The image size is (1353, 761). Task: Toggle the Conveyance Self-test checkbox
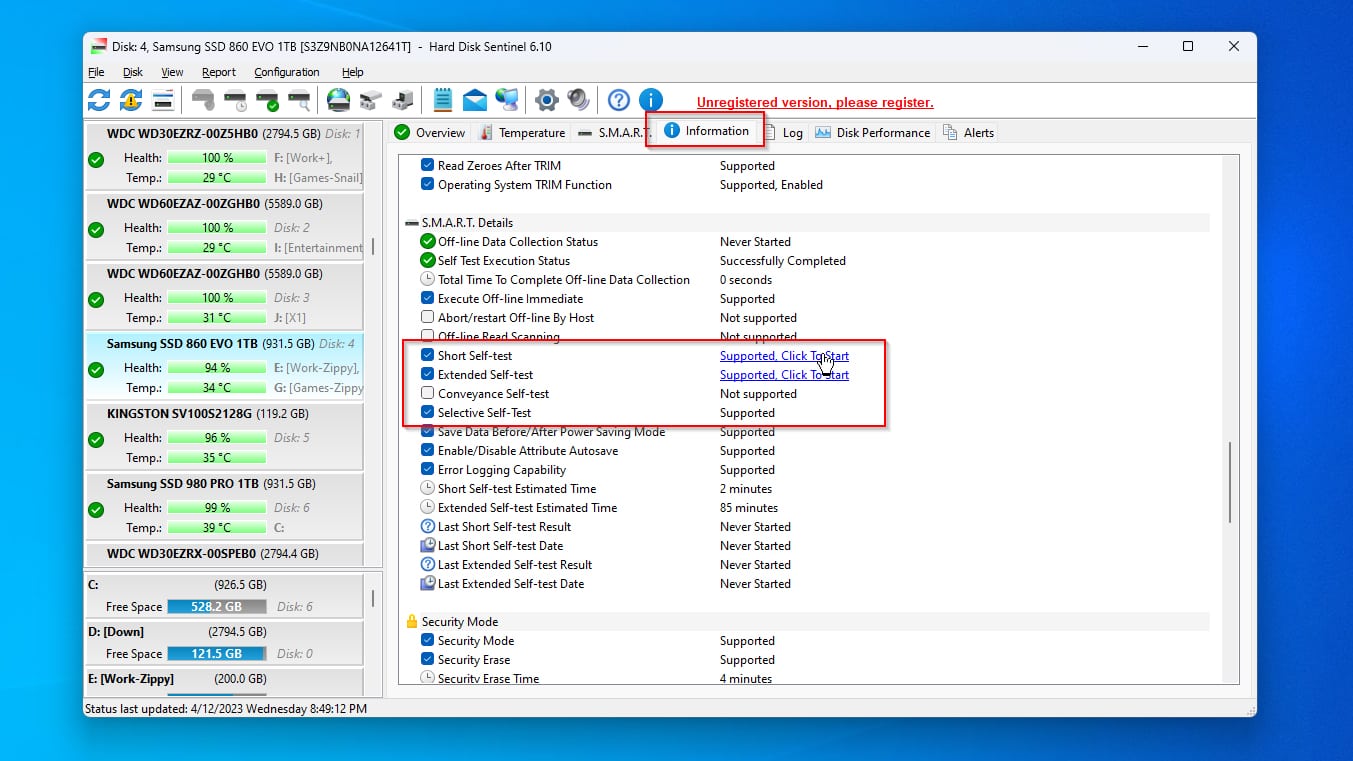tap(428, 394)
